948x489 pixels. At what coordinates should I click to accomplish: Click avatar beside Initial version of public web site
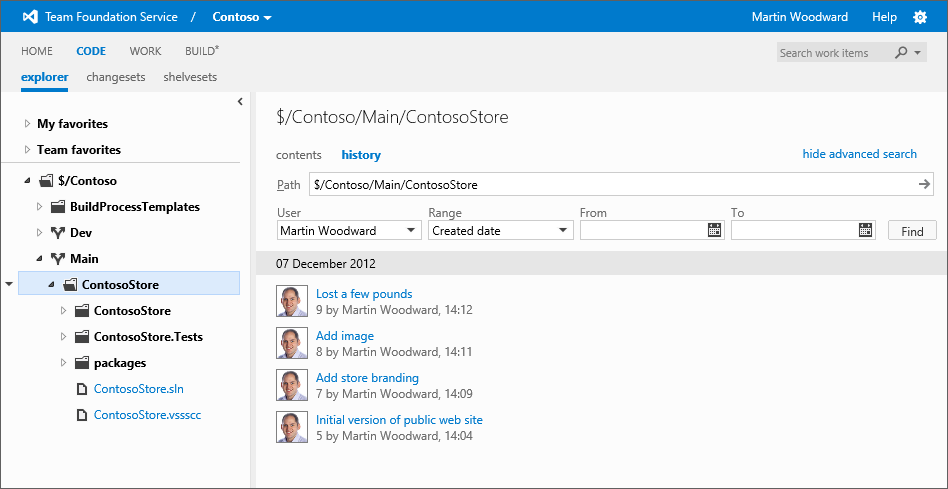click(x=291, y=427)
